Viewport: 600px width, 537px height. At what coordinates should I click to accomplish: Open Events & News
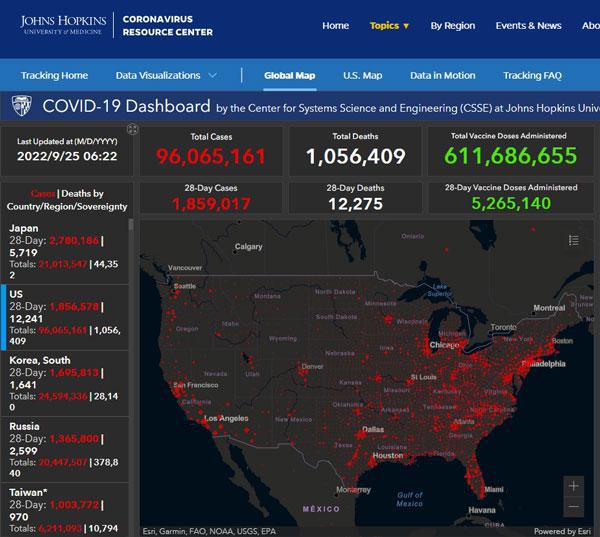coord(528,26)
